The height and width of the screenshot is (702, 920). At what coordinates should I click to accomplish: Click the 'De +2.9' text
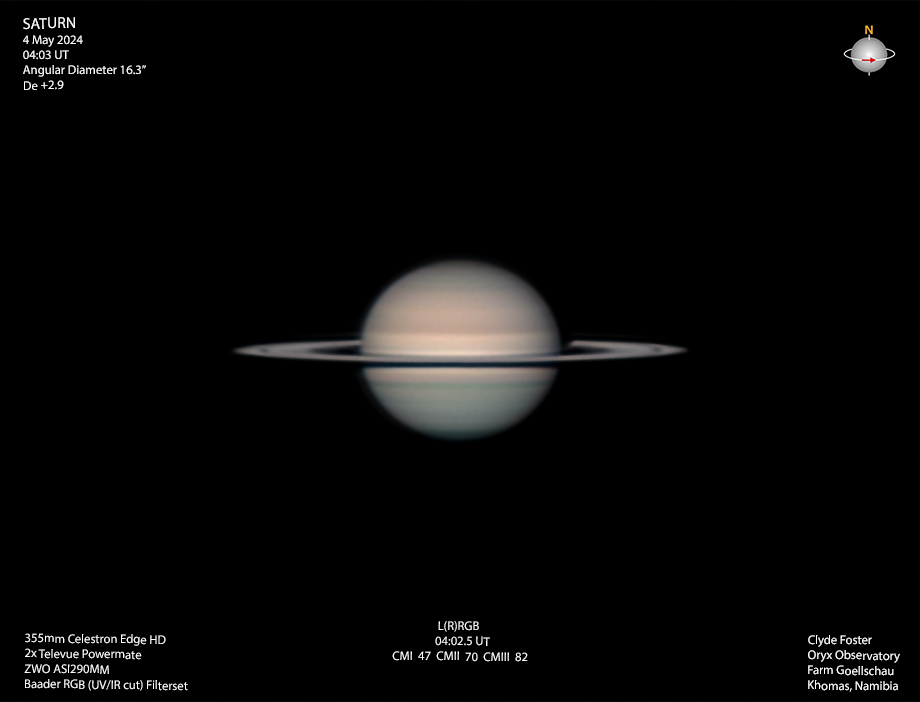[x=43, y=85]
